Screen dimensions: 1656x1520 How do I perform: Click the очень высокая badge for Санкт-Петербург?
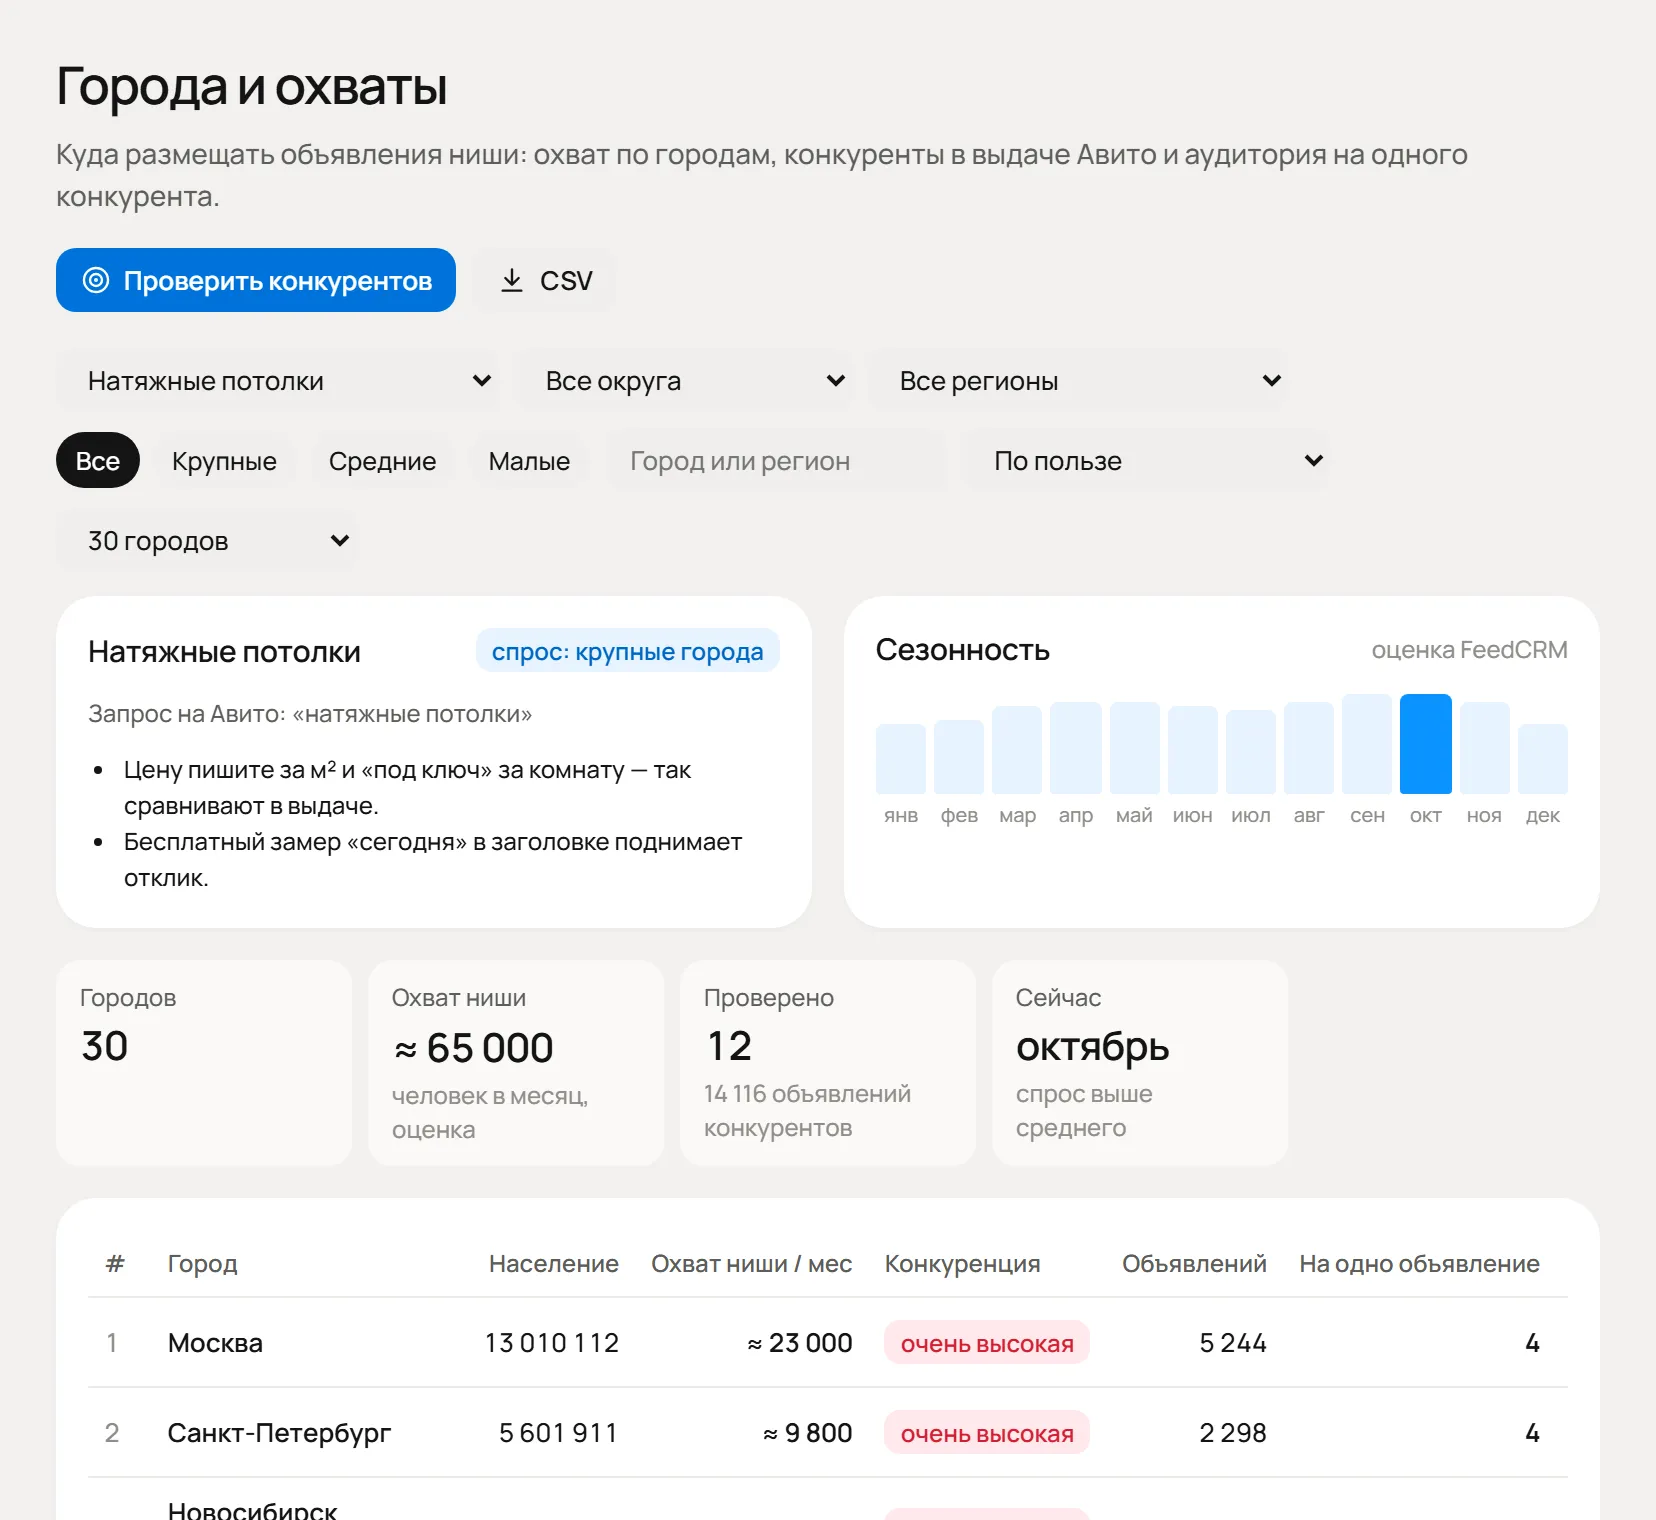987,1433
